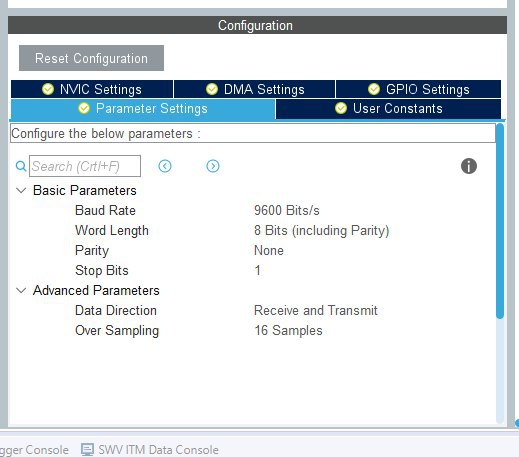Select the Data Direction parameter label
Screen dimensions: 519x457
point(116,311)
